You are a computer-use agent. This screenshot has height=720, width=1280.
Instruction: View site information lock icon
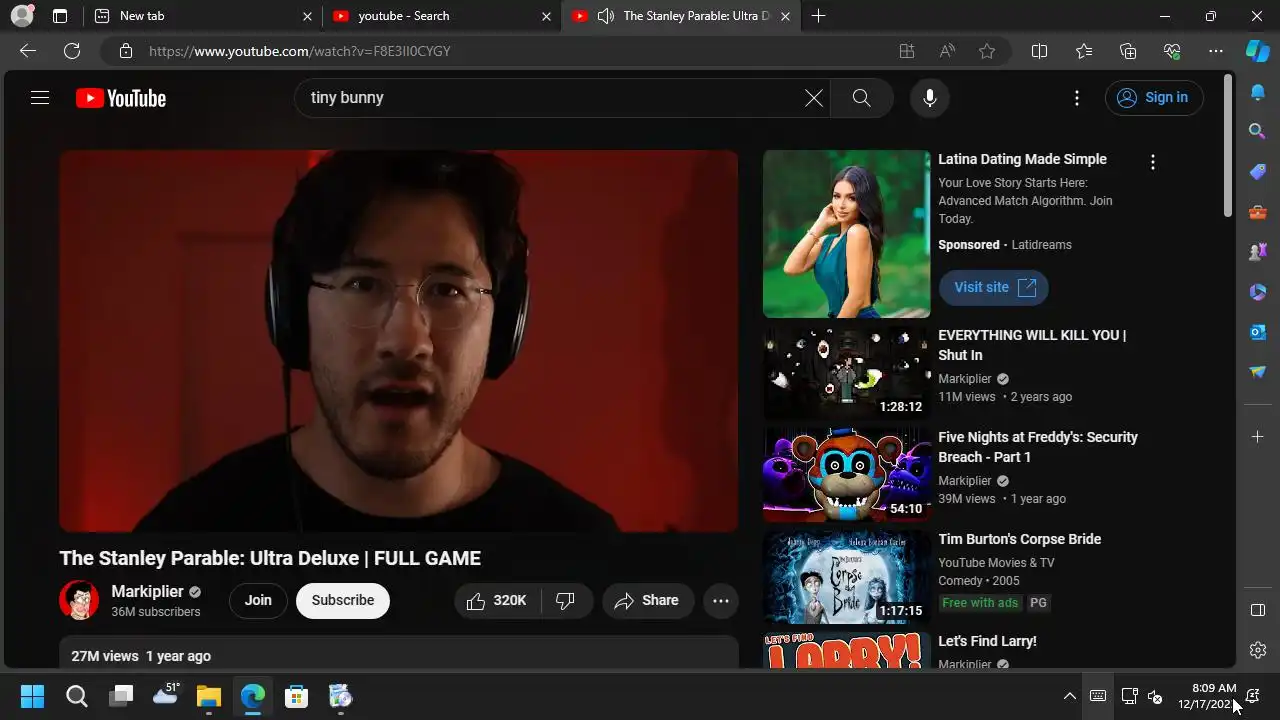(125, 51)
